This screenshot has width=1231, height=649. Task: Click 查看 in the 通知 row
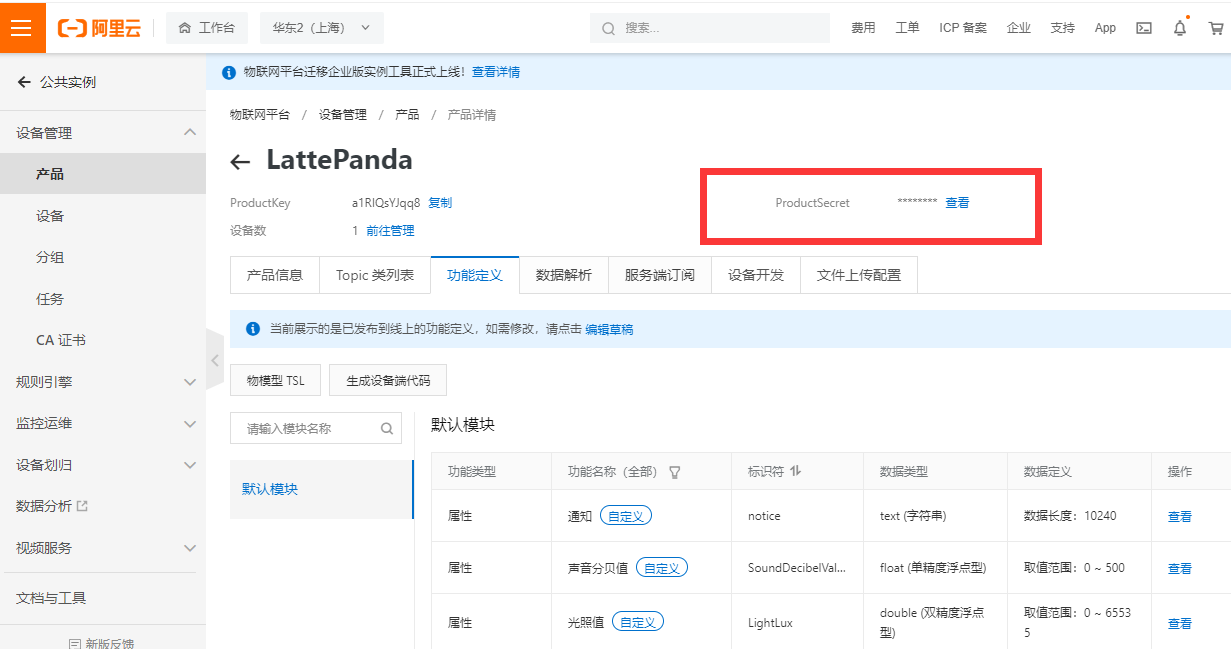[x=1180, y=517]
